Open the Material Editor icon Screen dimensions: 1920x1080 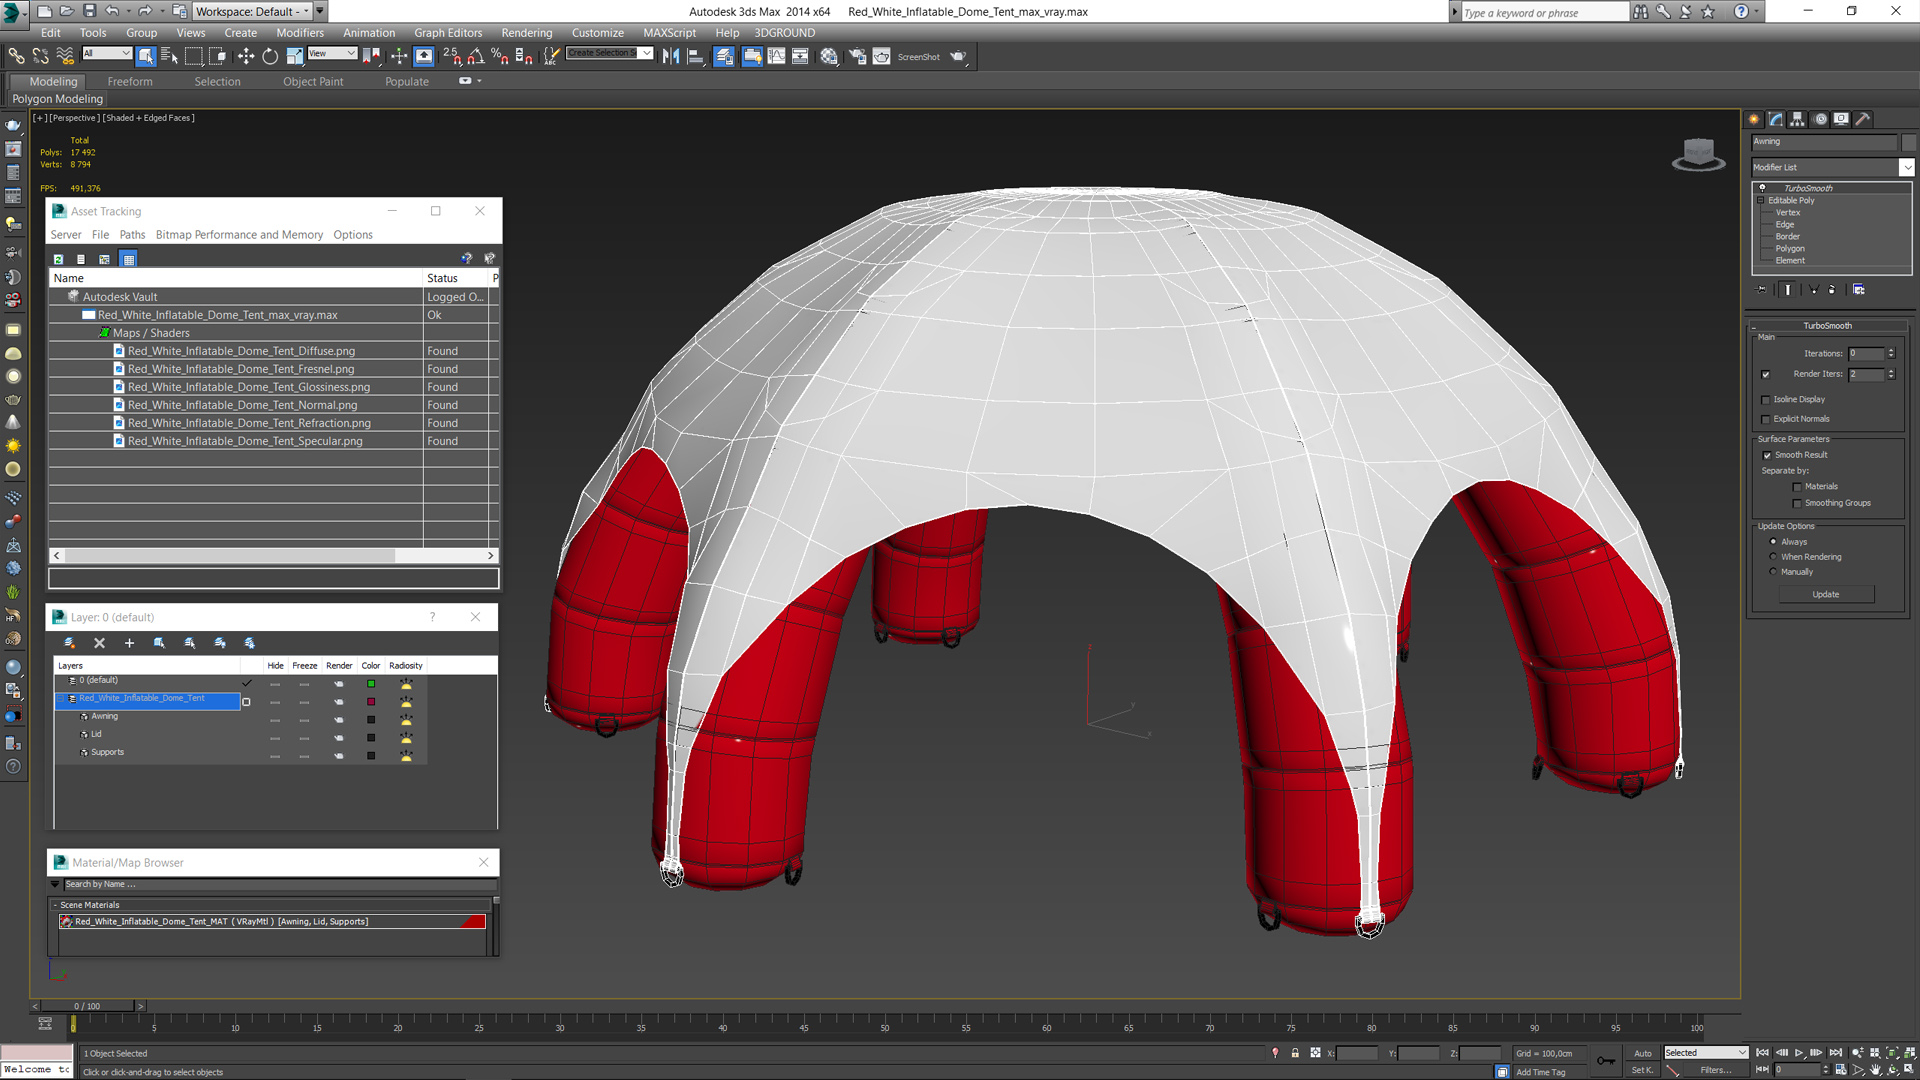(x=829, y=57)
